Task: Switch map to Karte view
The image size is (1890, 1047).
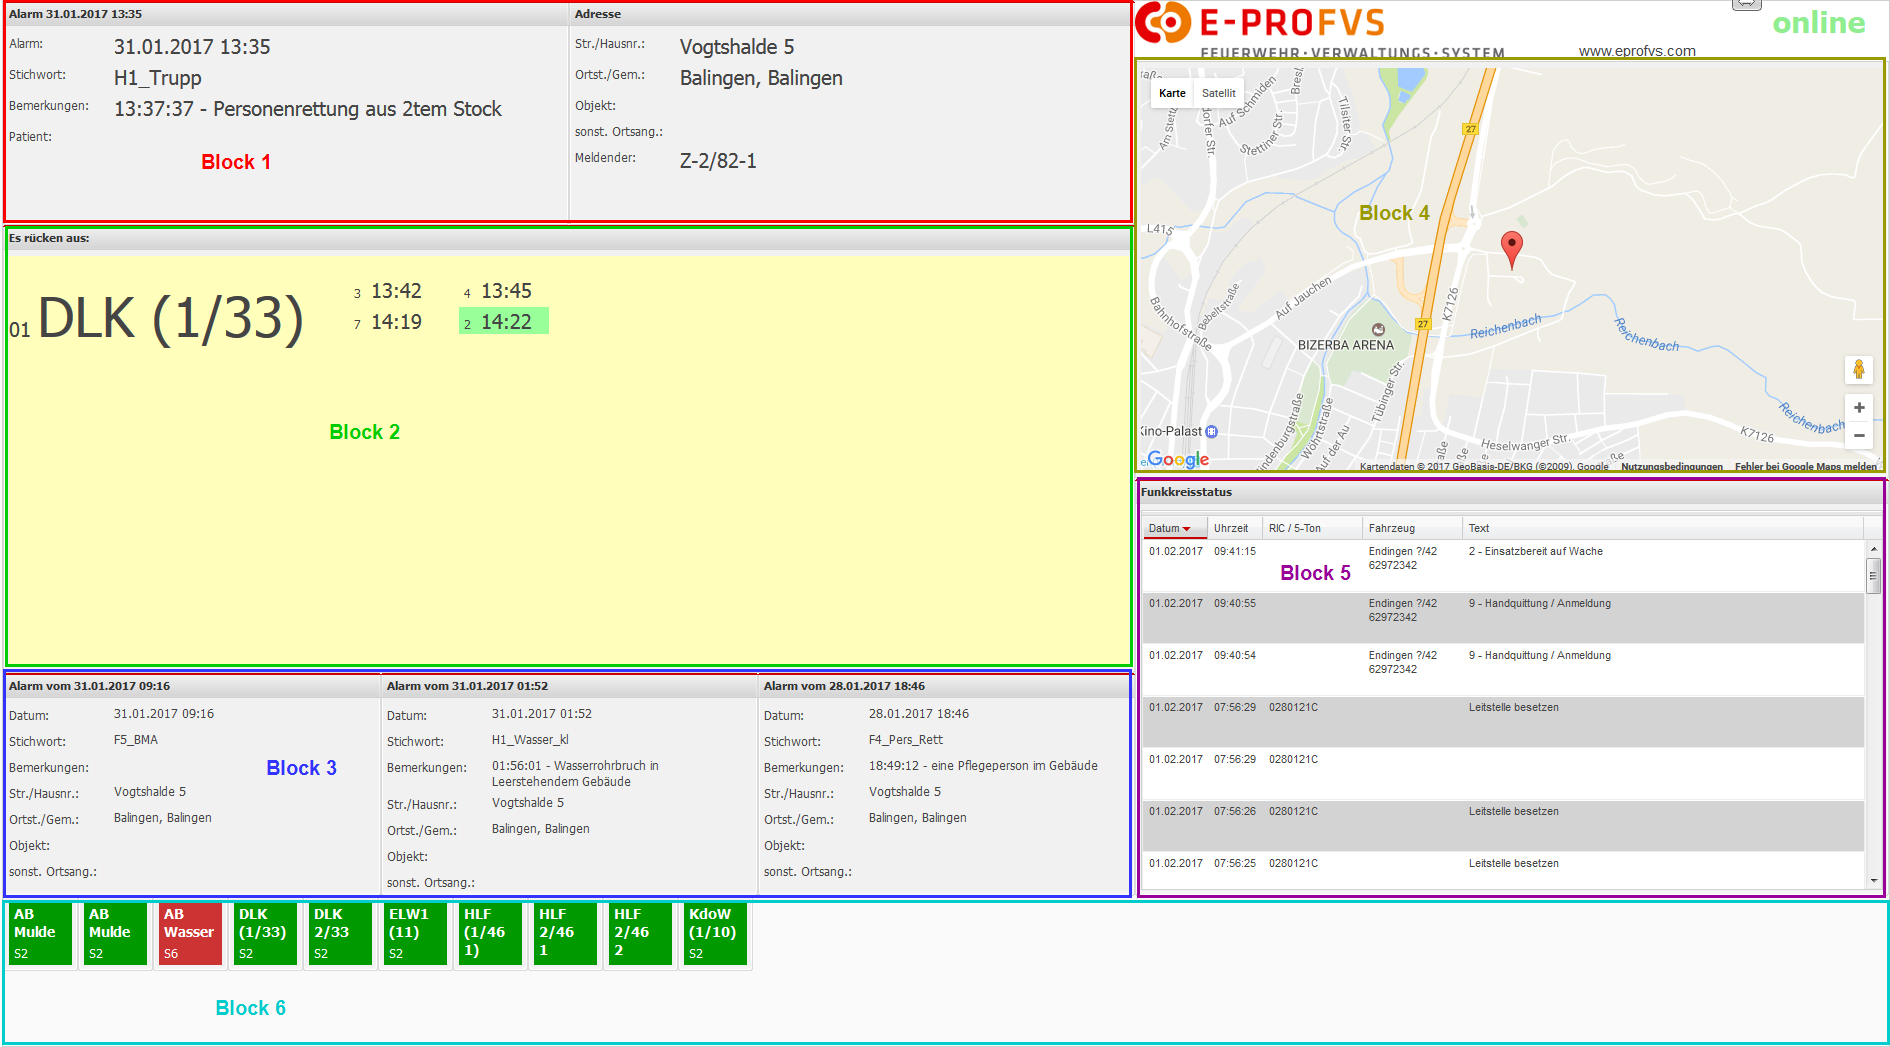Action: click(x=1172, y=93)
